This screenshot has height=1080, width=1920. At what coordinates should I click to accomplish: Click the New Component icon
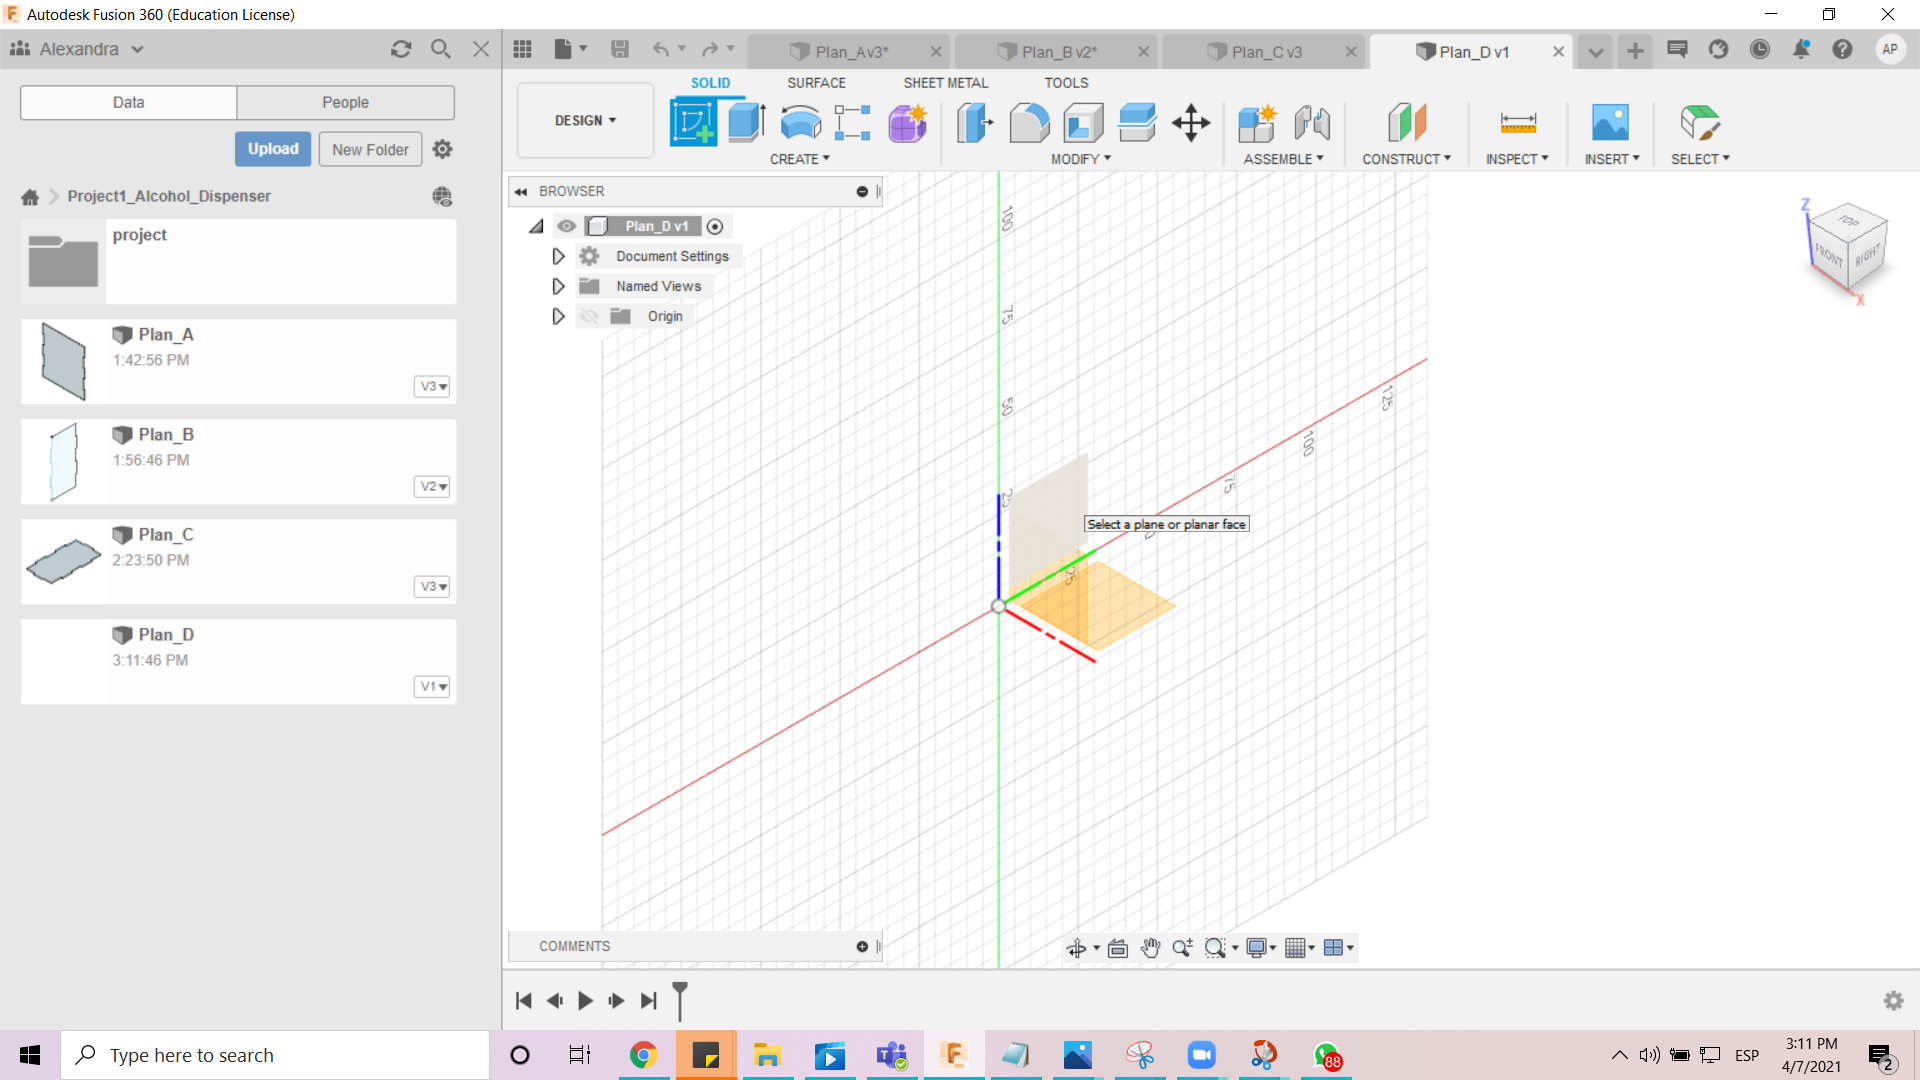pos(1257,123)
